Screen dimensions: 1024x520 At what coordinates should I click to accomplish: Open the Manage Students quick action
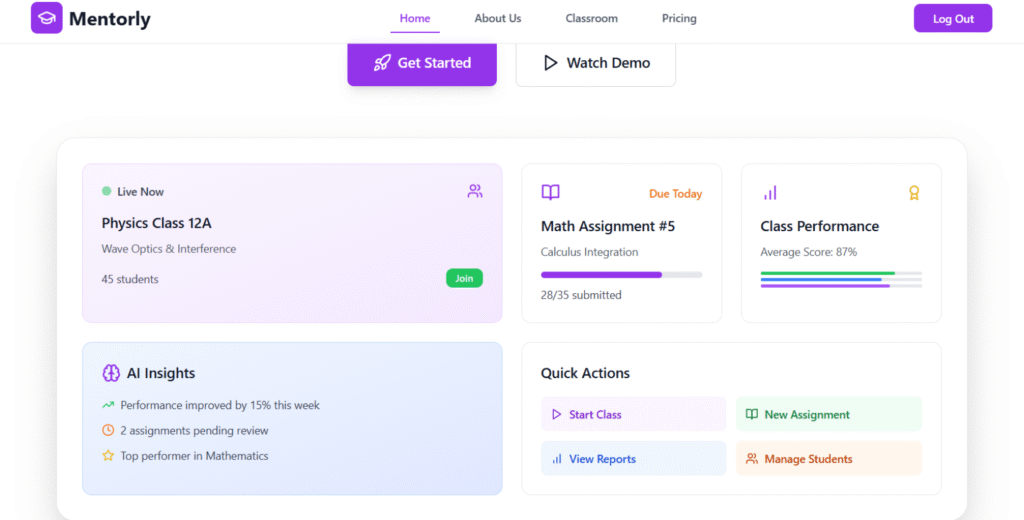click(x=828, y=459)
